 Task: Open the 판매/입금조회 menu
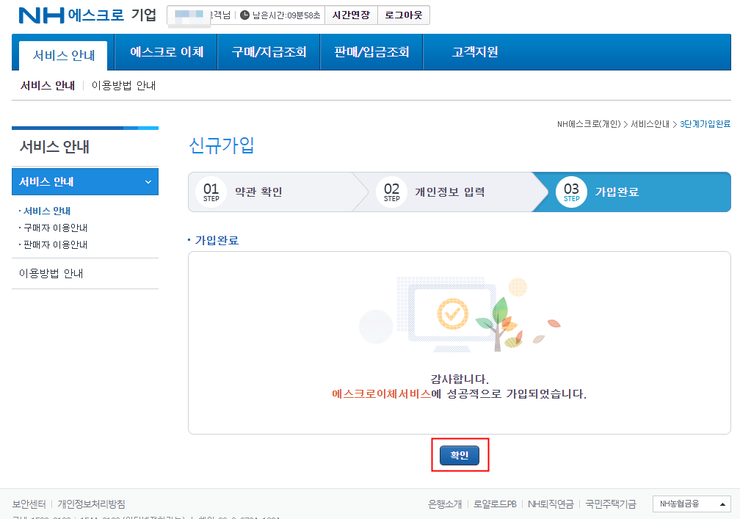point(371,52)
